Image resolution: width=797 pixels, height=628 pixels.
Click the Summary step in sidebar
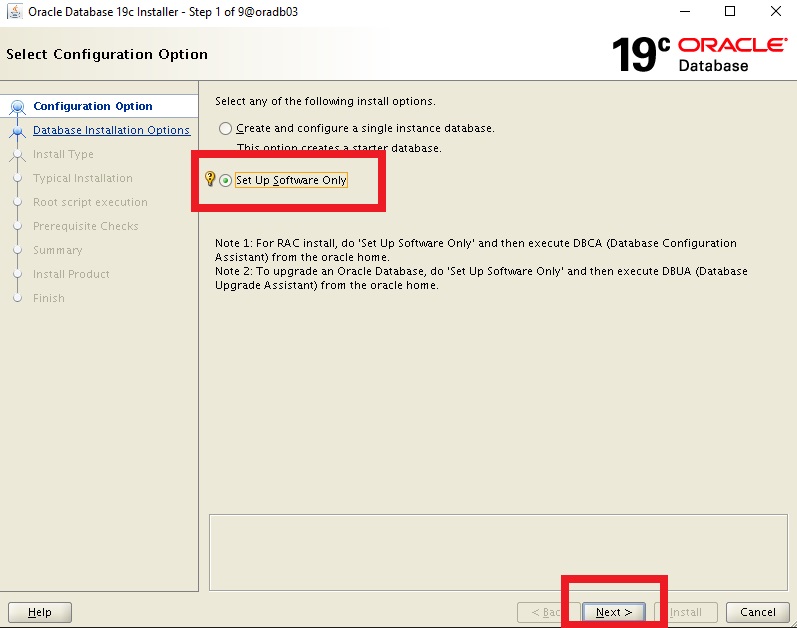coord(57,250)
